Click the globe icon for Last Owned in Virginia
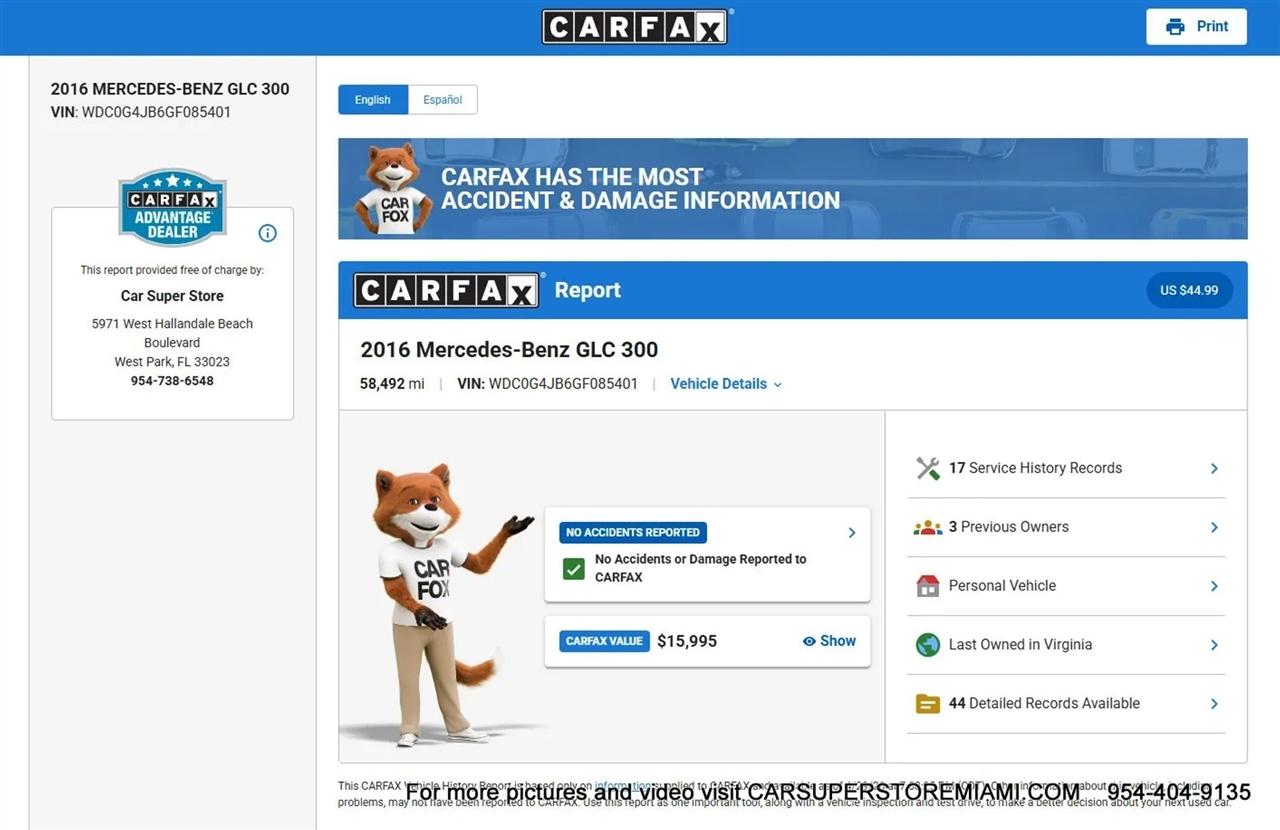This screenshot has width=1280, height=830. coord(928,645)
